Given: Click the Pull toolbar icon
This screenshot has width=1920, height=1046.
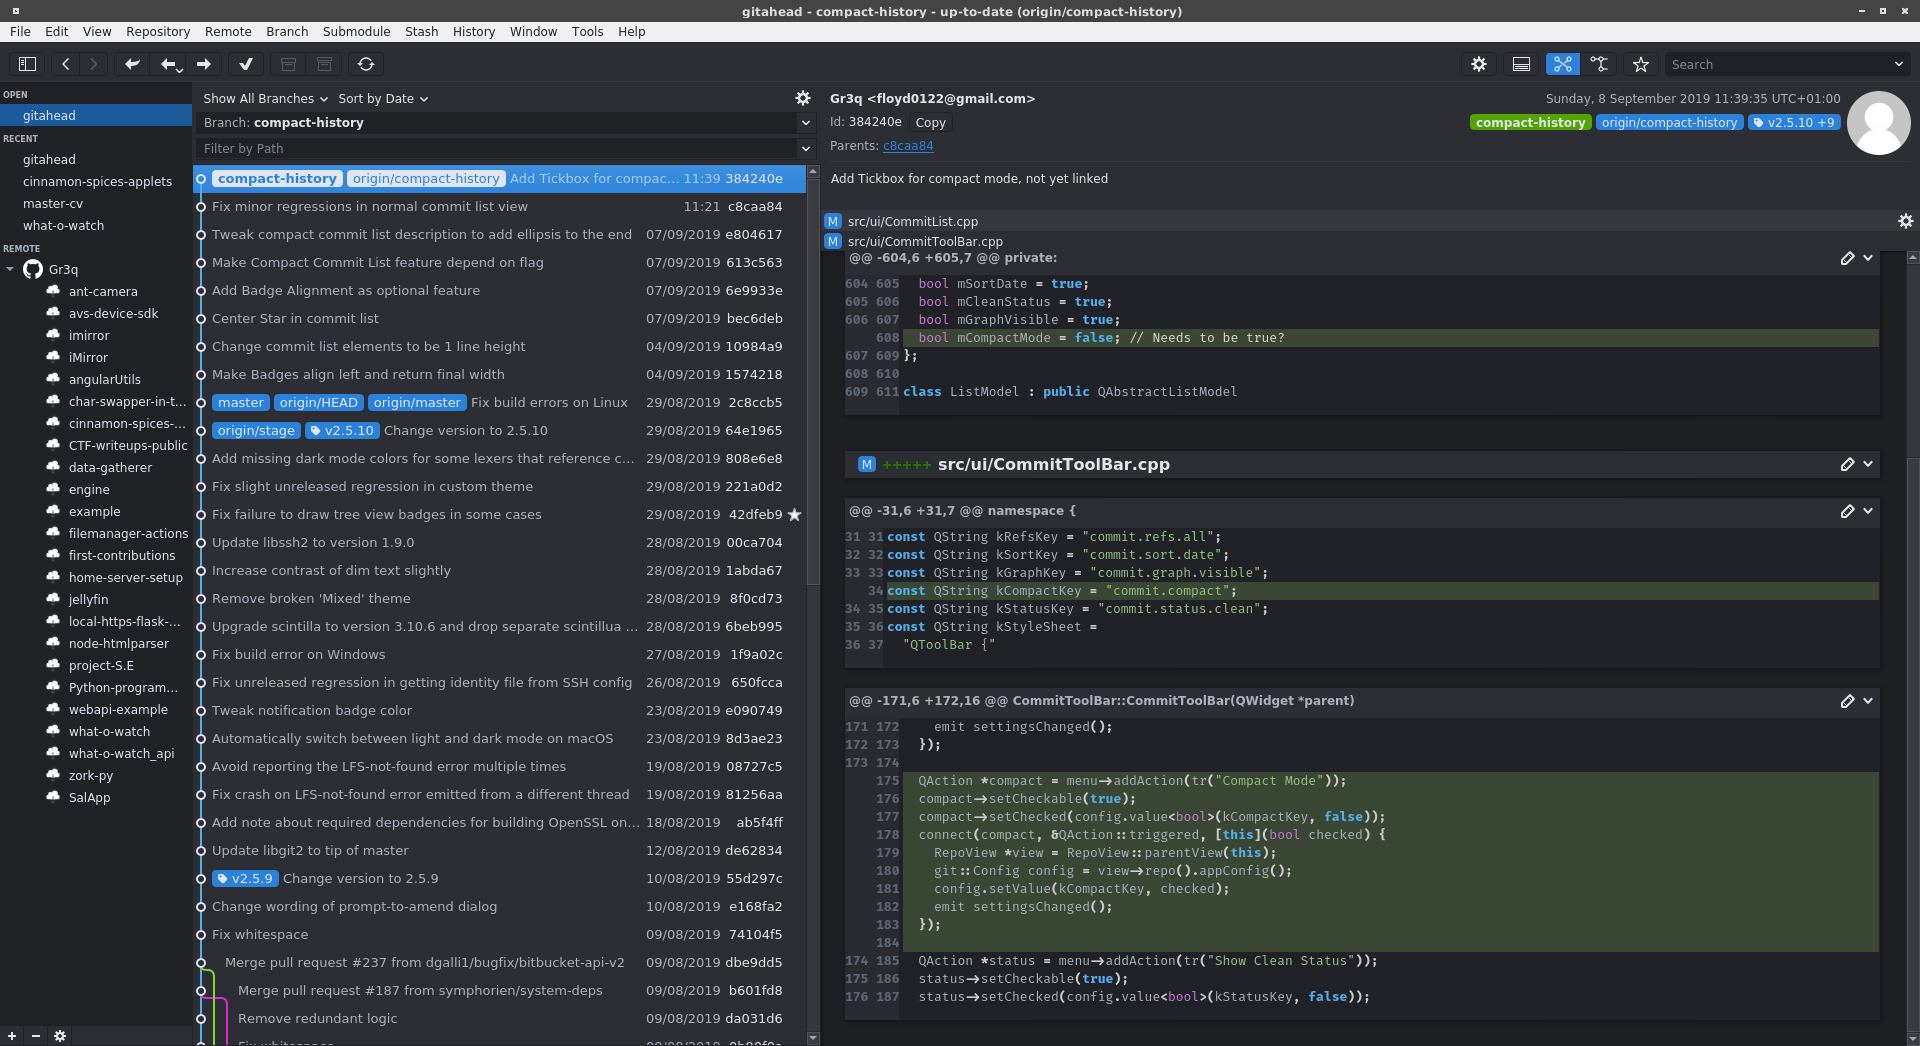Looking at the screenshot, I should click(170, 64).
